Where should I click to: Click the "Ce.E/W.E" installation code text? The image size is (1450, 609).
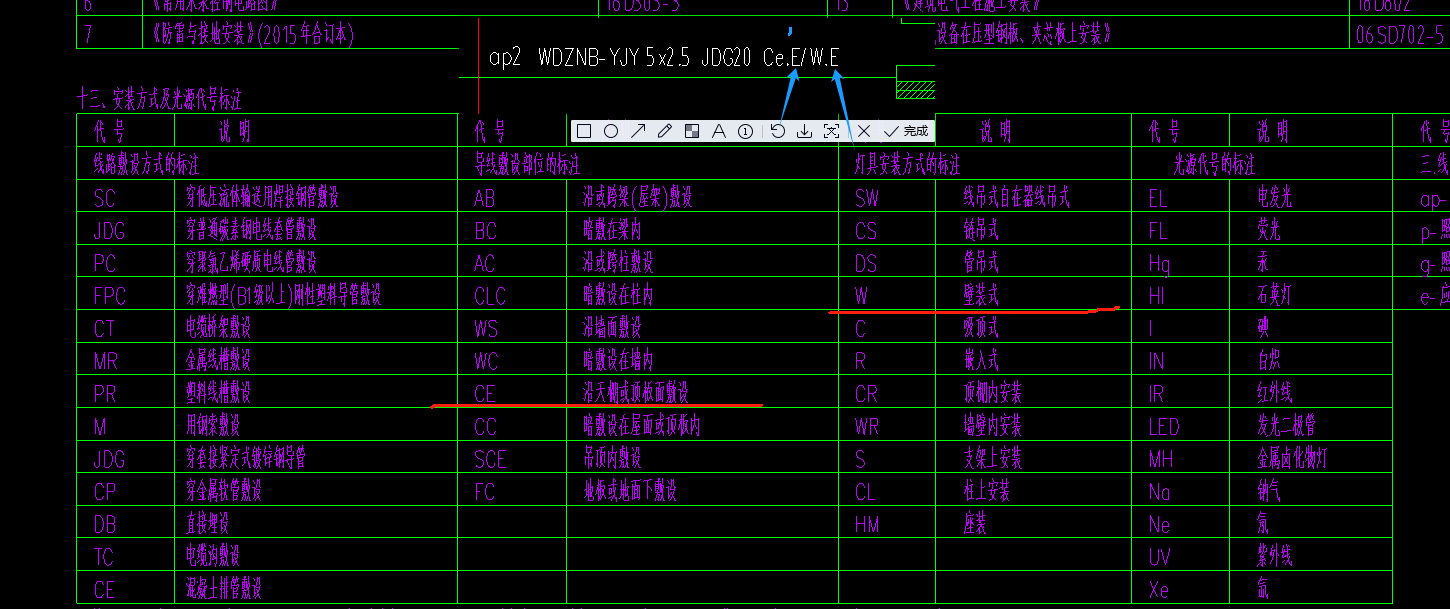(x=801, y=58)
